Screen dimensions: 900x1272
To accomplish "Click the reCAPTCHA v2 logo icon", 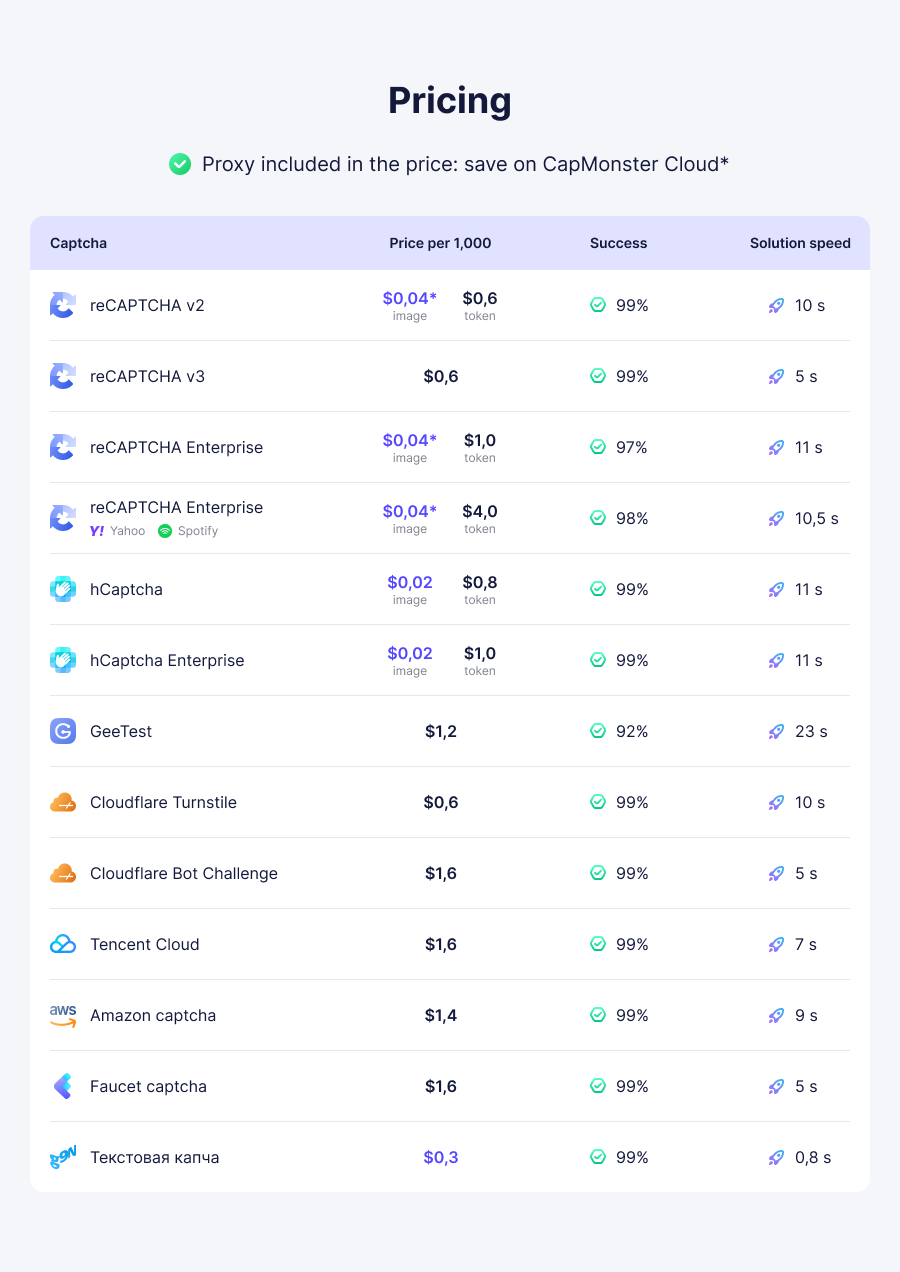I will coord(63,305).
